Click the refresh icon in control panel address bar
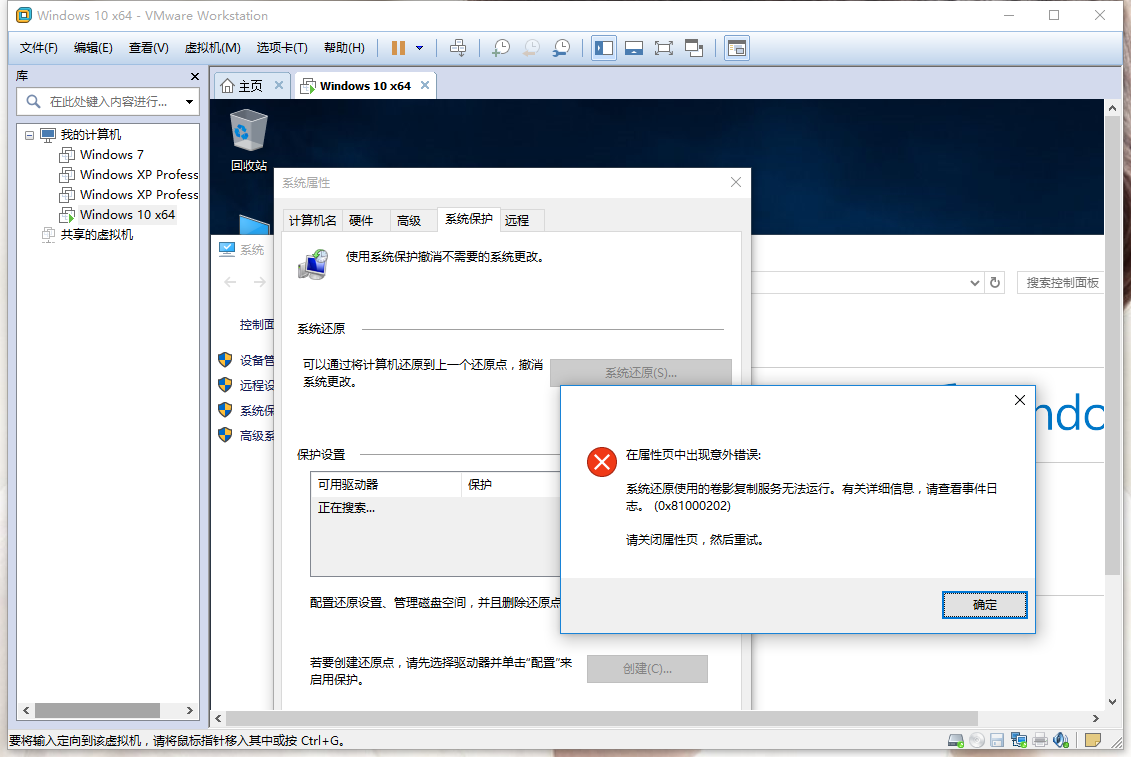Image resolution: width=1131 pixels, height=757 pixels. 995,283
